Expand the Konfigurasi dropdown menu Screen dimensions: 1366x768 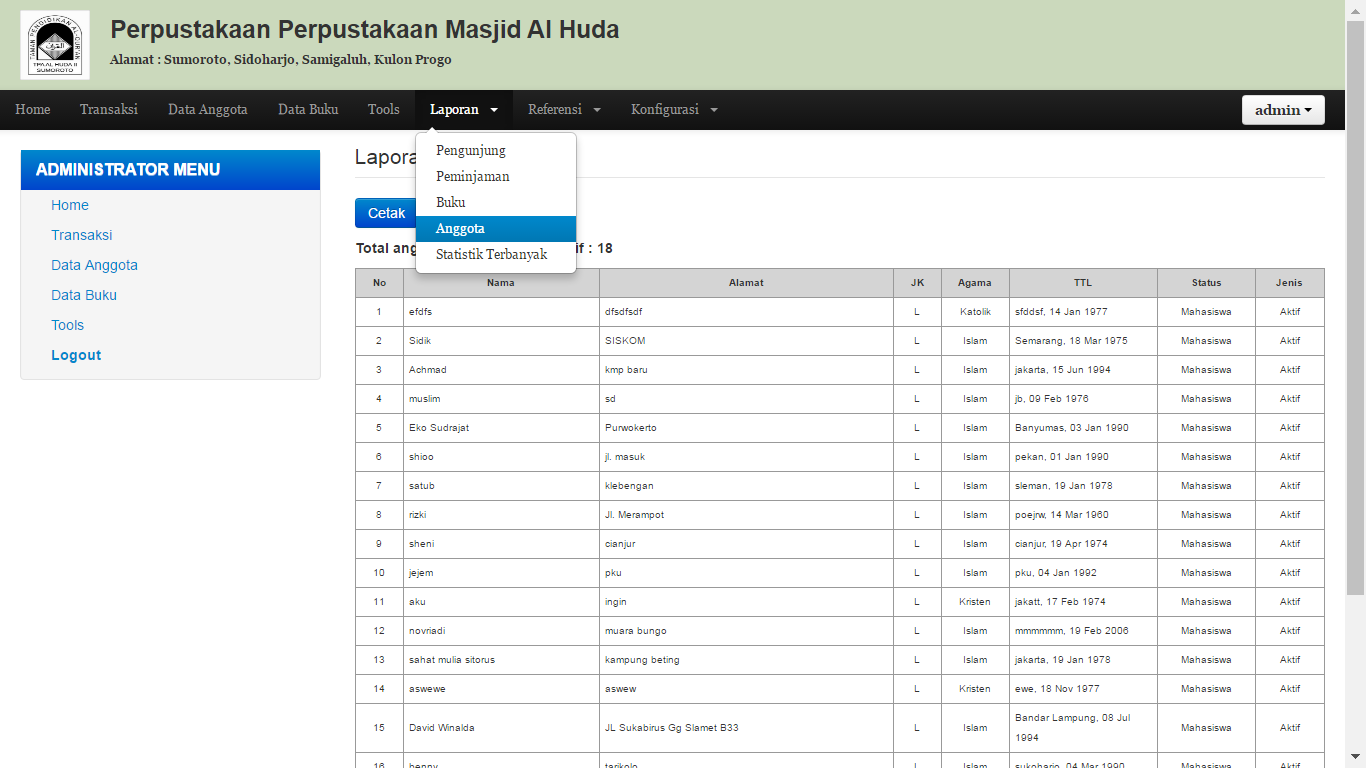[x=674, y=110]
